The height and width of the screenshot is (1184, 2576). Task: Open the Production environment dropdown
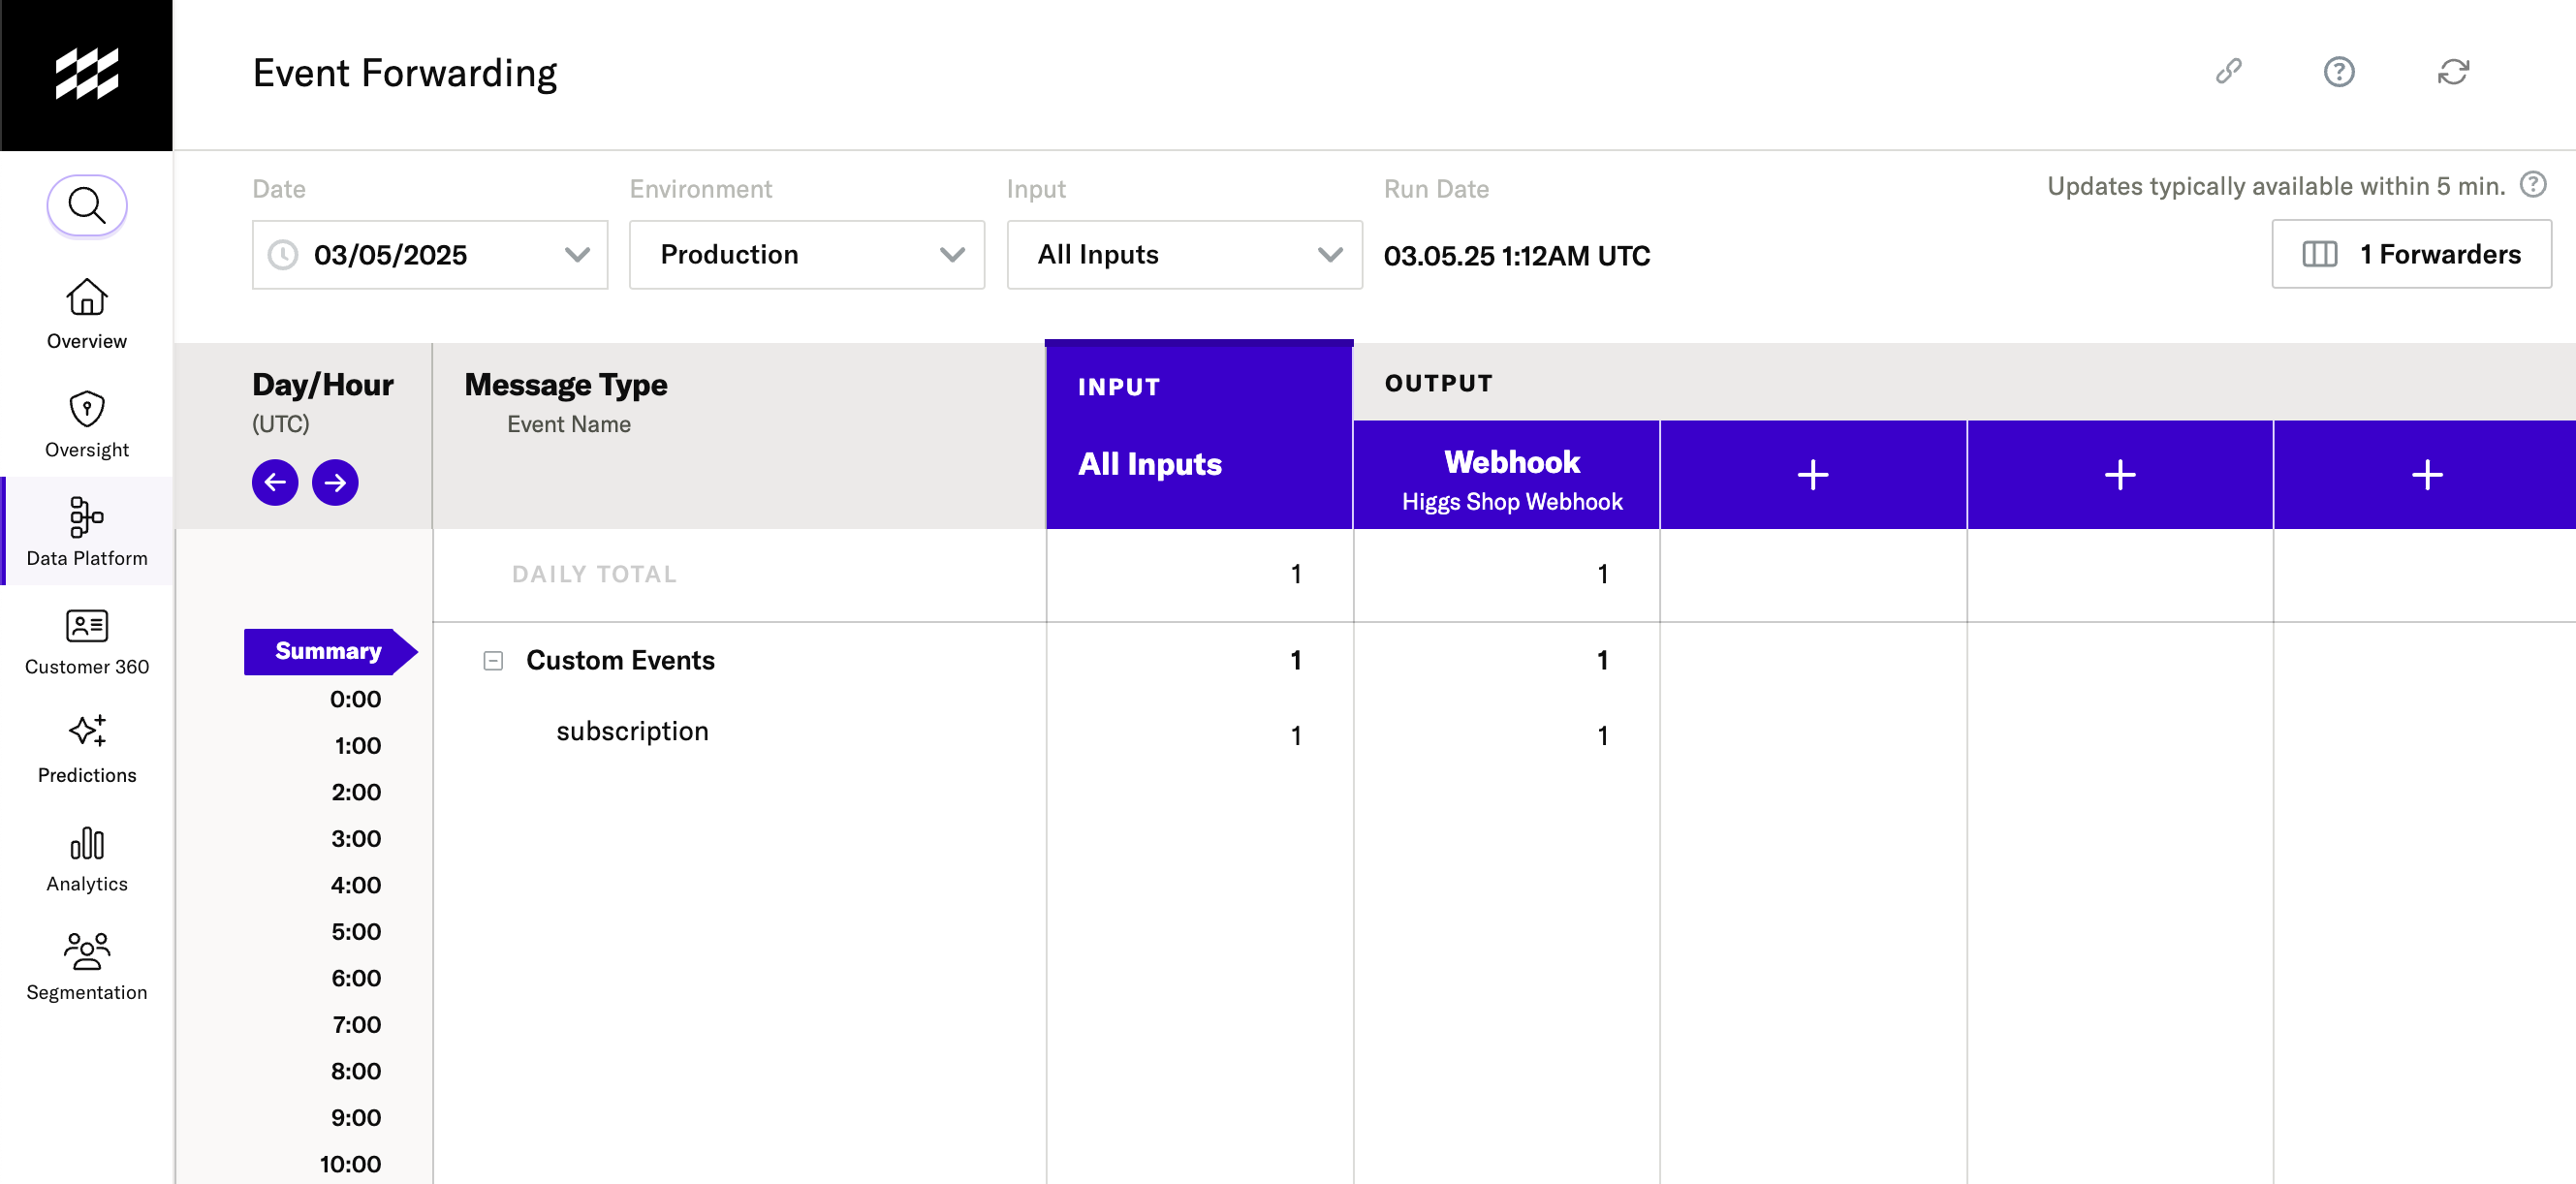click(x=806, y=255)
